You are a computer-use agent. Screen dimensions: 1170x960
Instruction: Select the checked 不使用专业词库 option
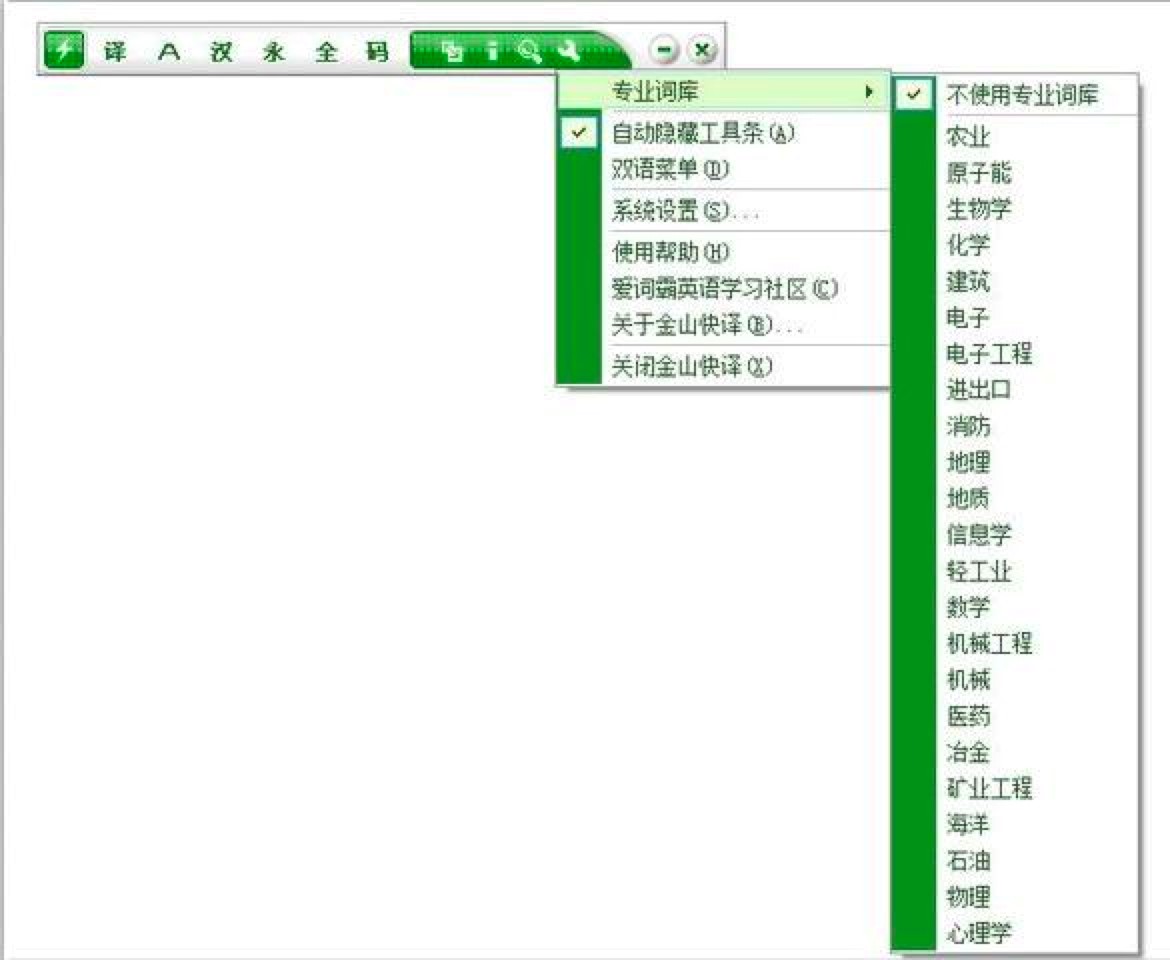pyautogui.click(x=1015, y=95)
